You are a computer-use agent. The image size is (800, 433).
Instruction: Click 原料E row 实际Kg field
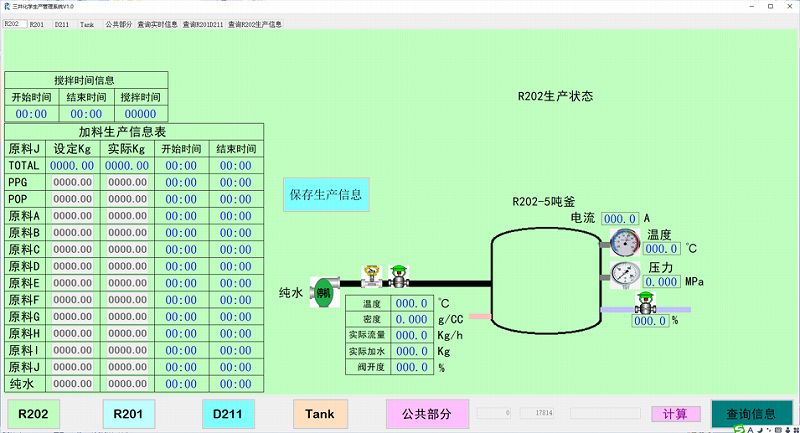128,283
